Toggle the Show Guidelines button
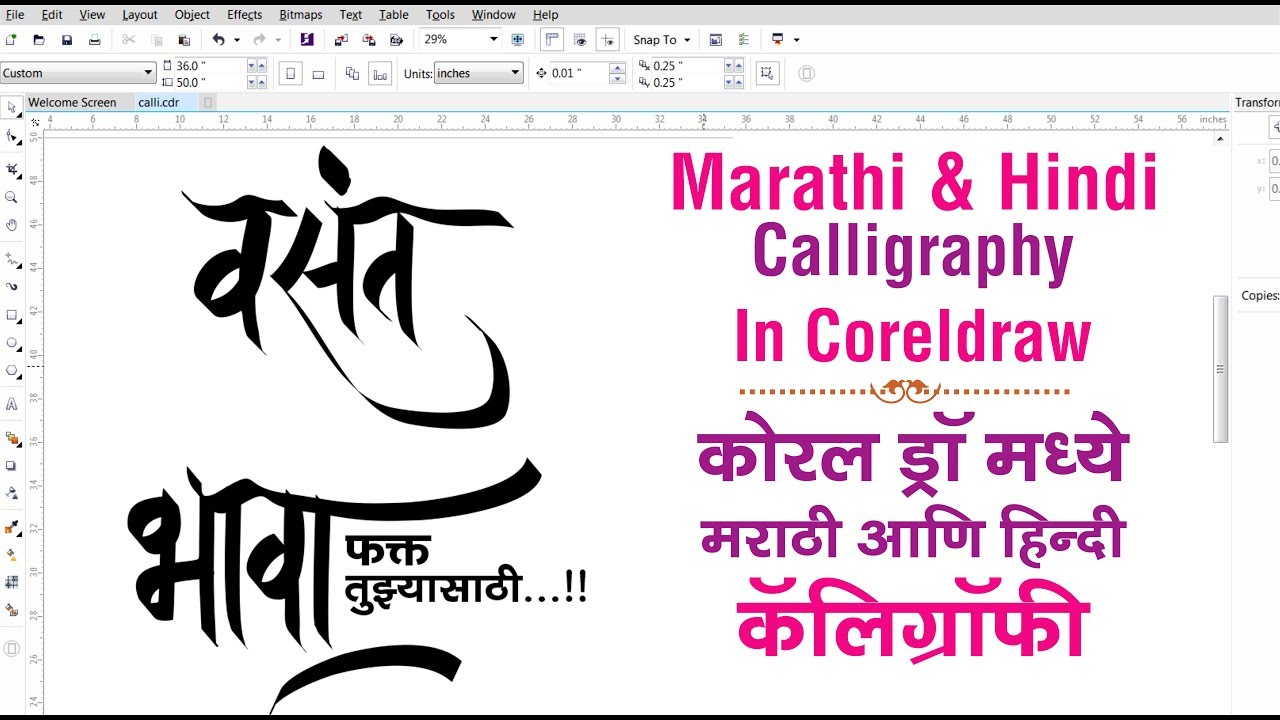 point(607,40)
